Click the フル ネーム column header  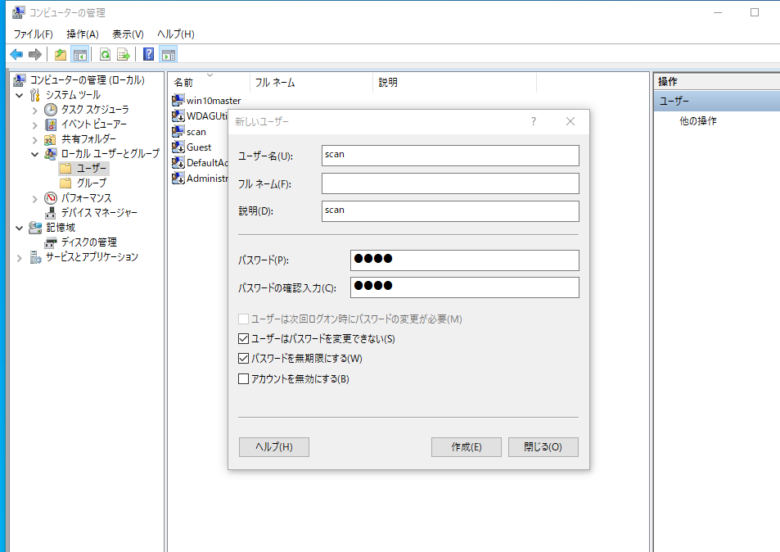pyautogui.click(x=311, y=82)
